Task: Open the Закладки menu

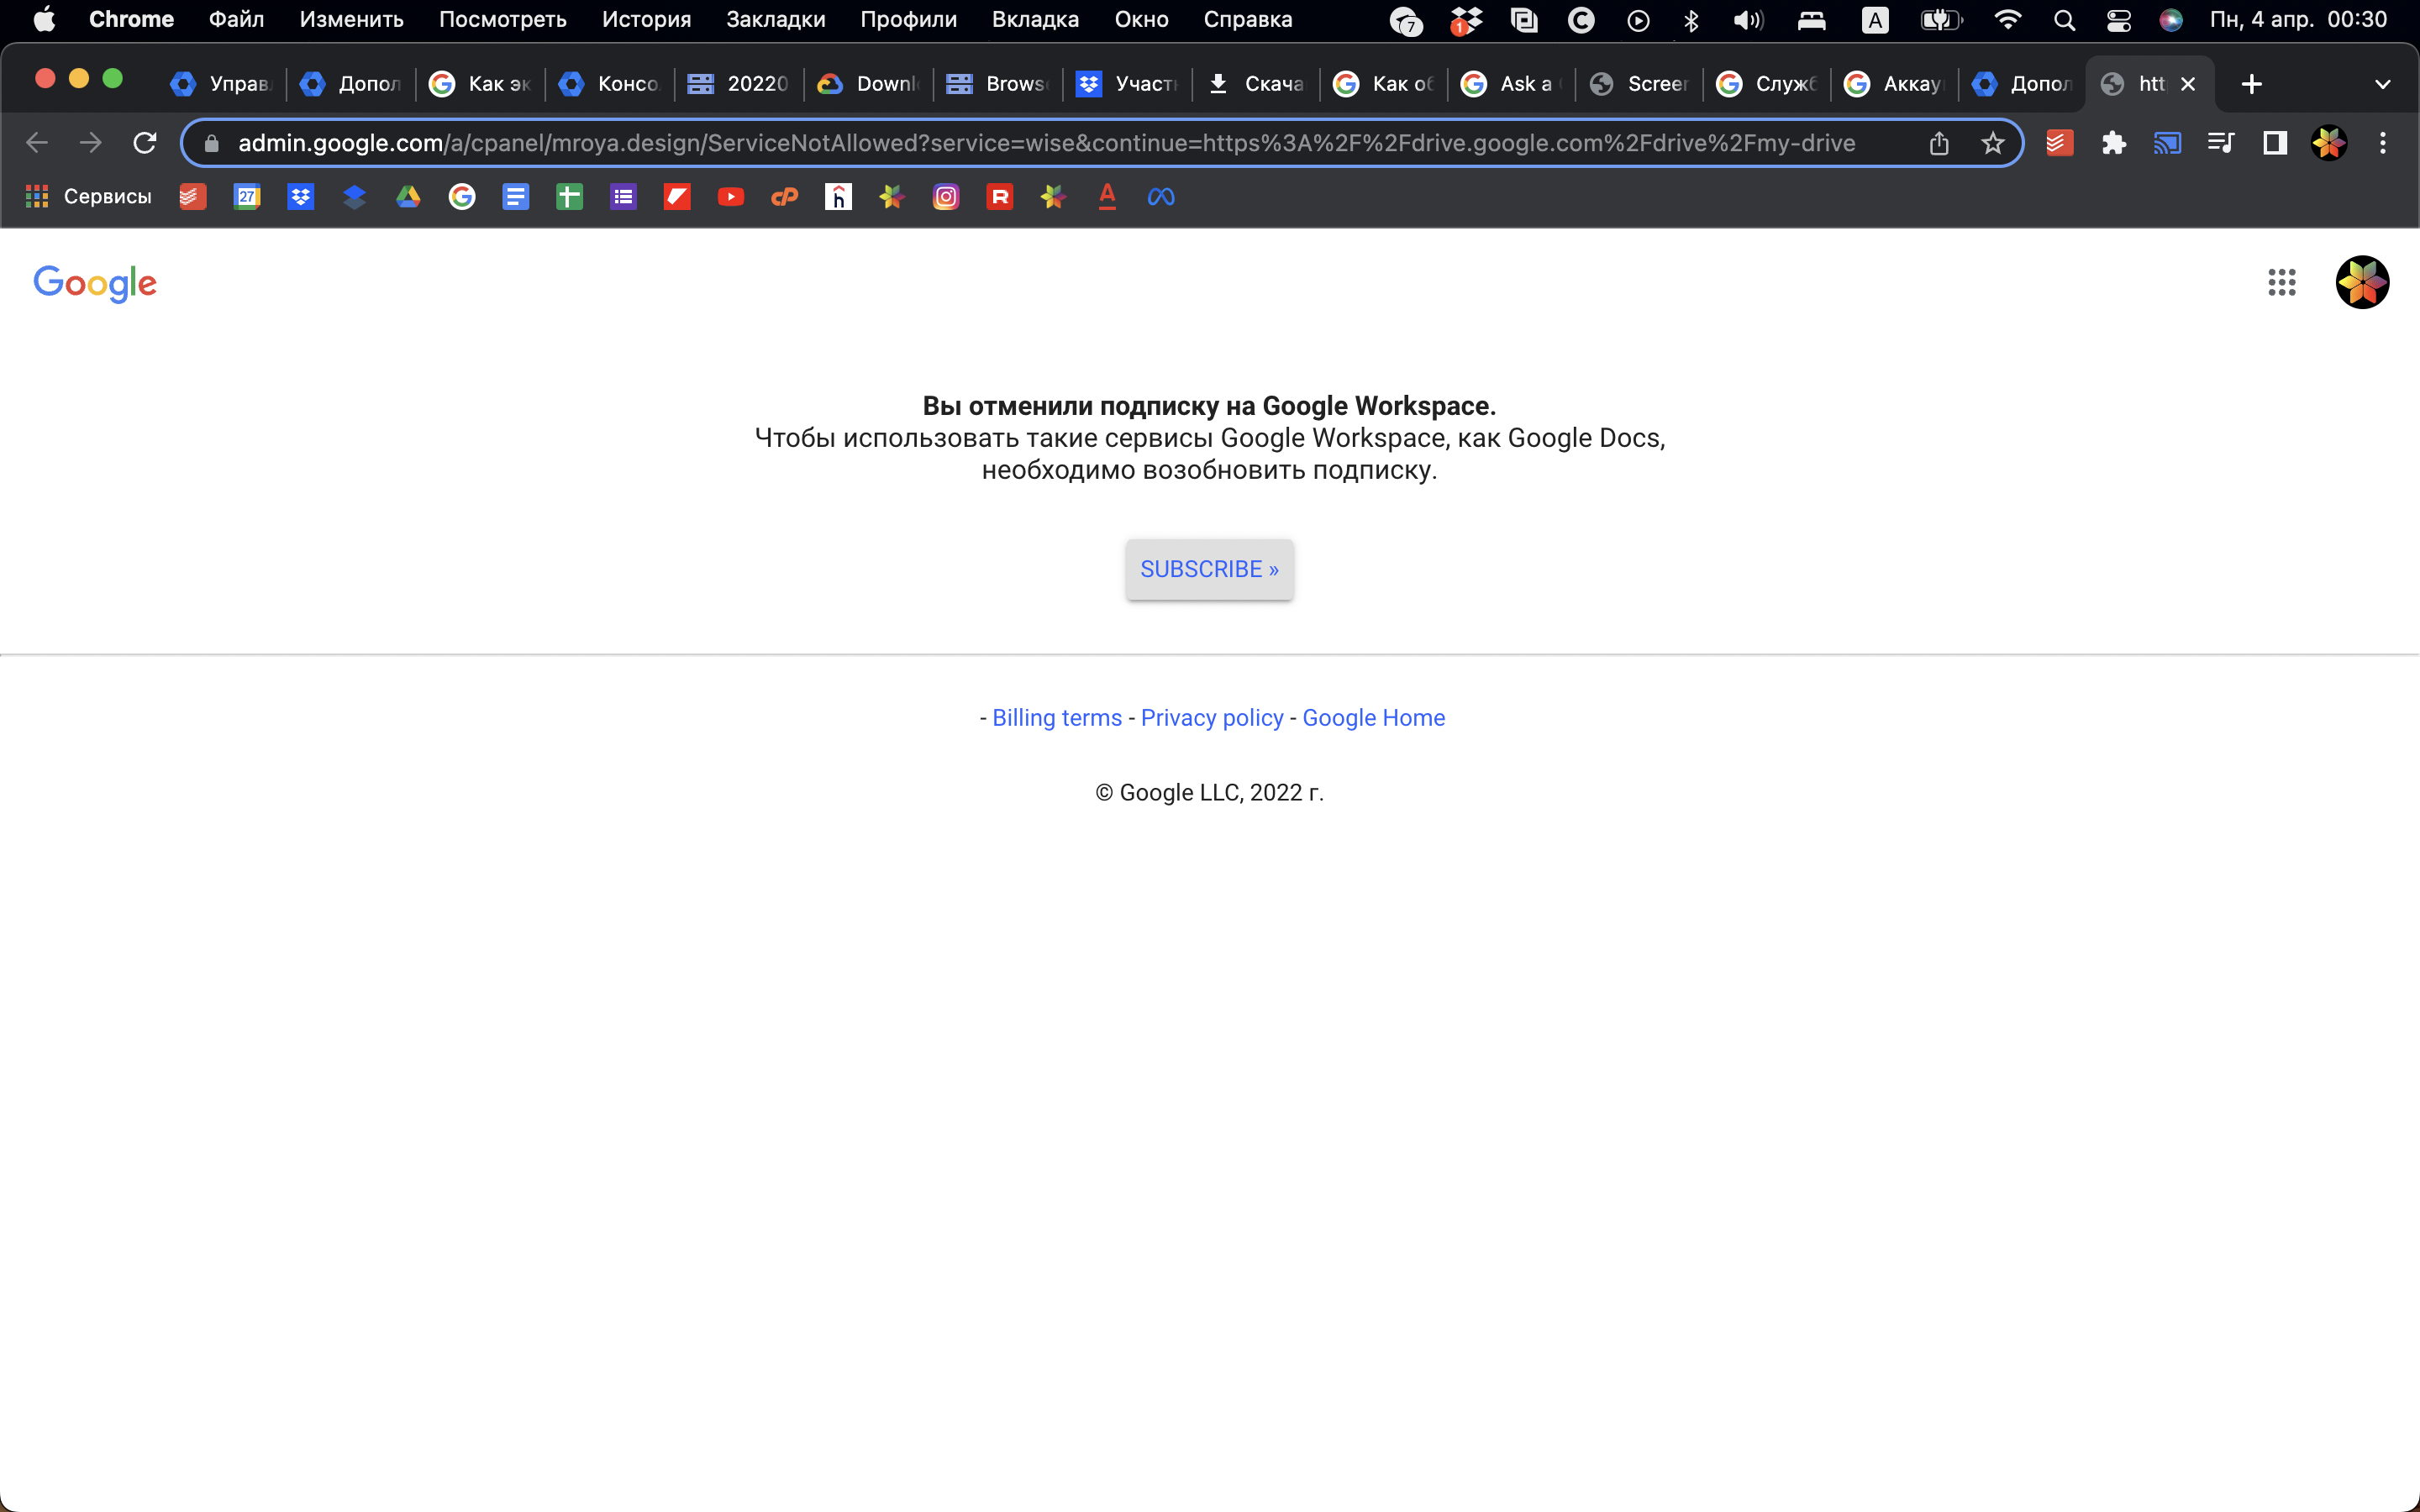Action: click(x=775, y=20)
